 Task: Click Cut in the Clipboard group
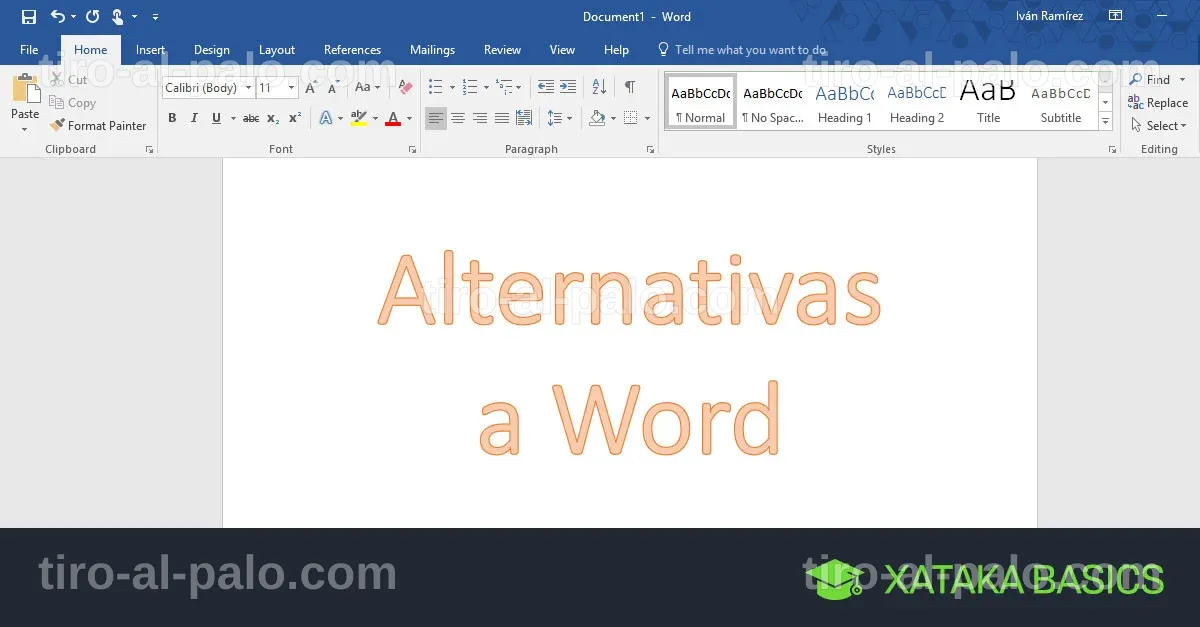pos(68,80)
